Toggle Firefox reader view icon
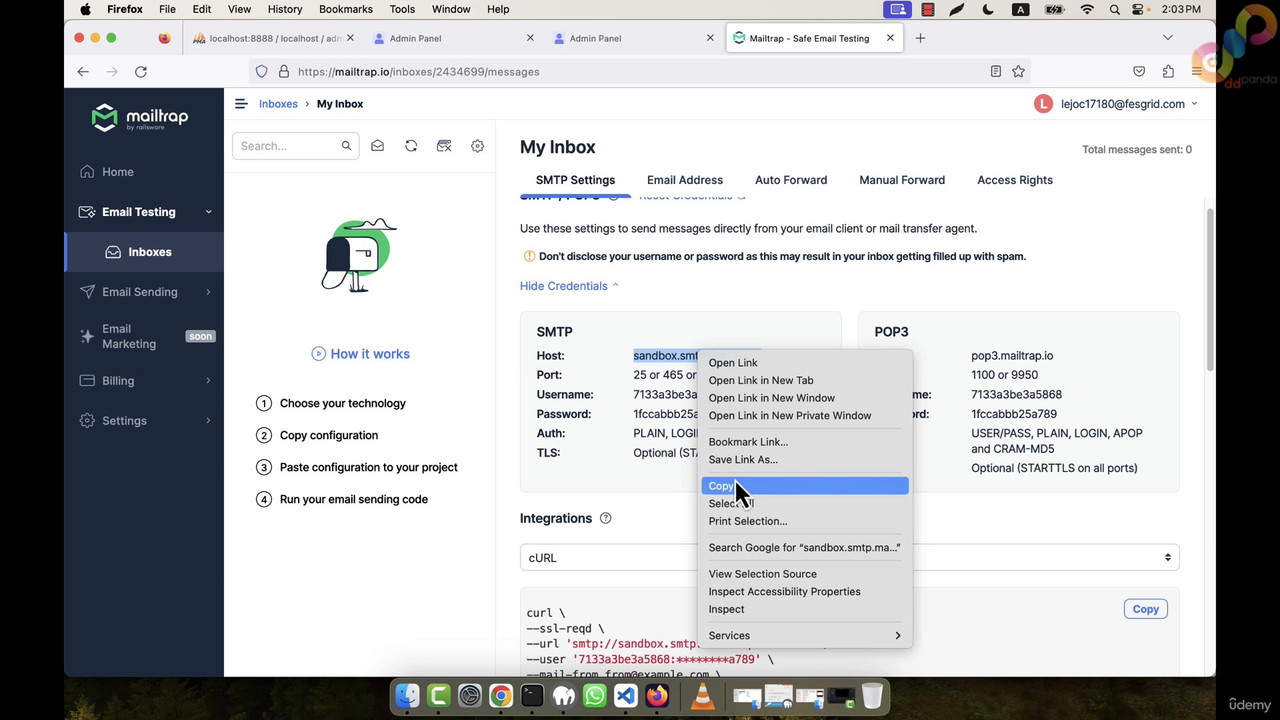Screen dimensions: 1280x720 [x=995, y=72]
